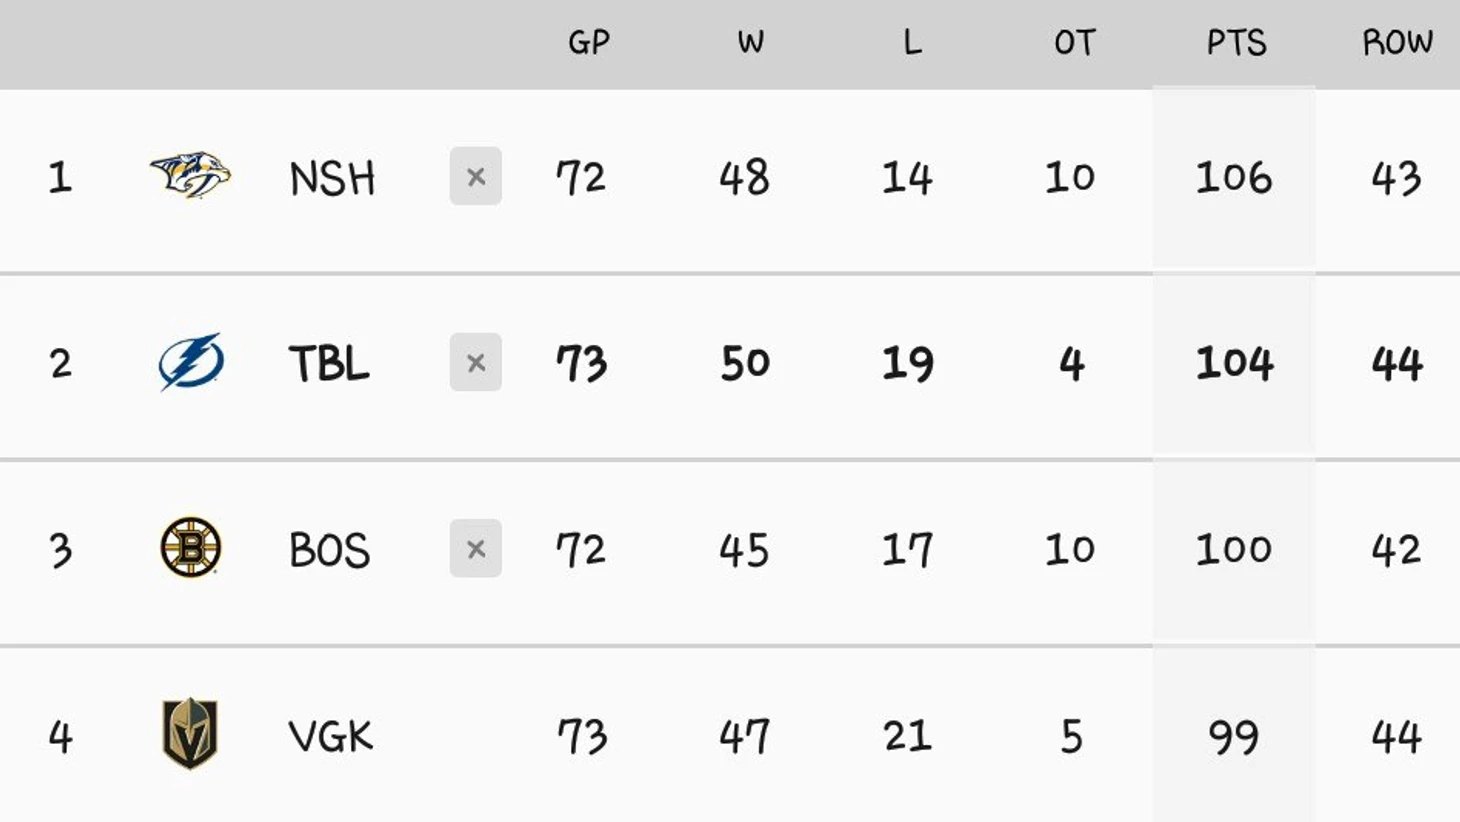Image resolution: width=1460 pixels, height=822 pixels.
Task: Click the Boston Bruins logo
Action: 190,547
